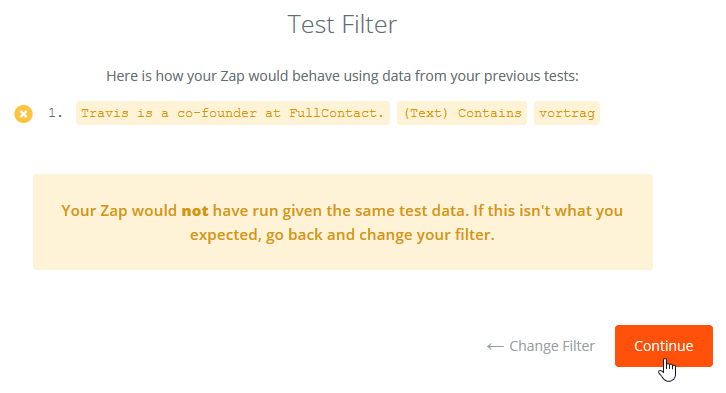Image resolution: width=726 pixels, height=393 pixels.
Task: Click the 'Your Zap would' warning text start
Action: point(119,211)
